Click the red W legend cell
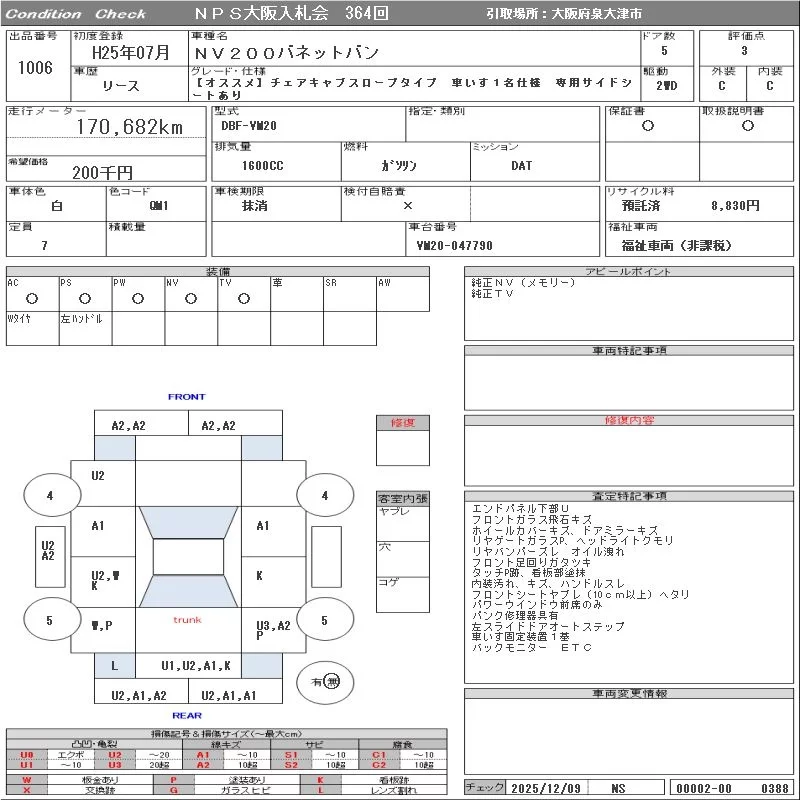The image size is (800, 800). pyautogui.click(x=27, y=779)
